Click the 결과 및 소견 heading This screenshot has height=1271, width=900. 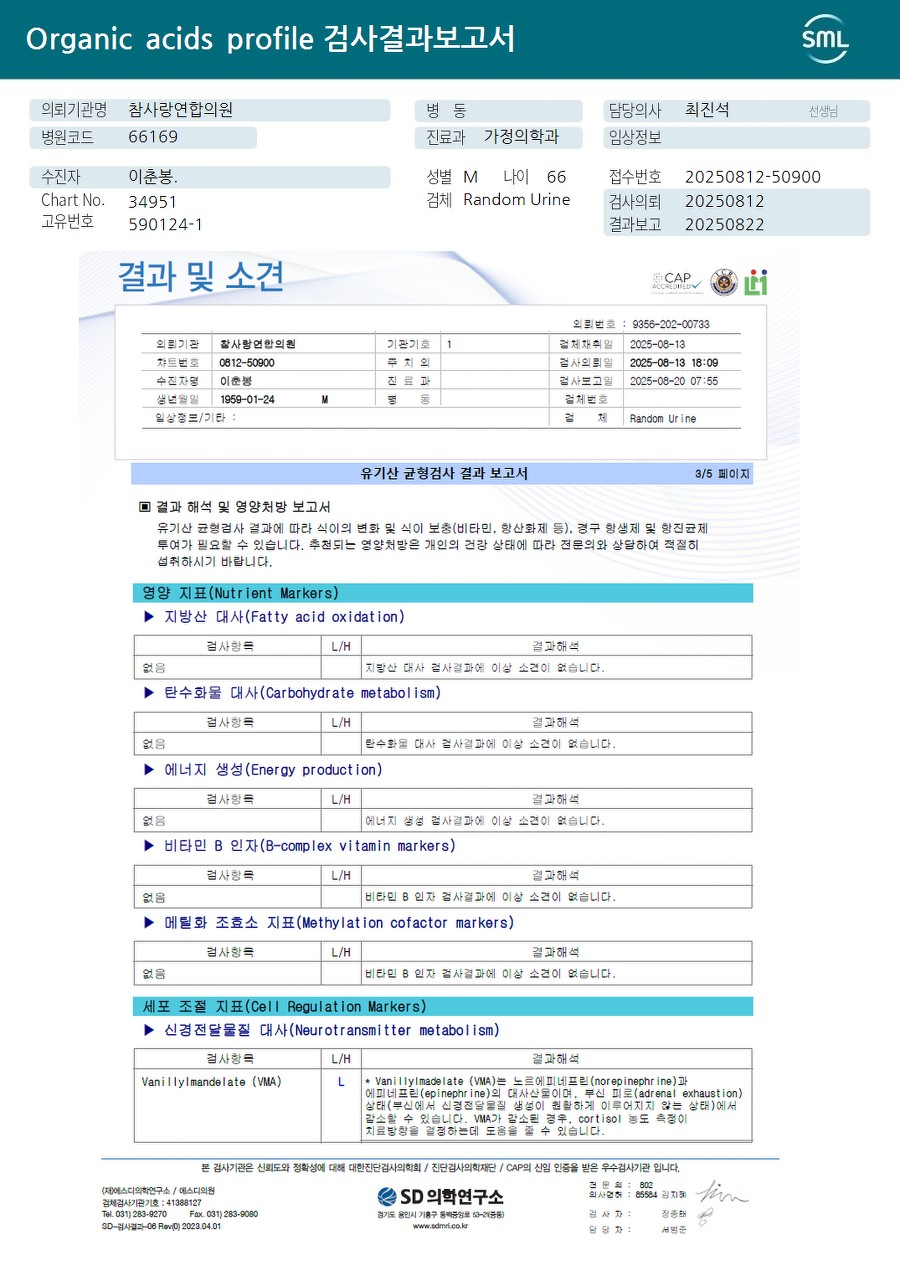(201, 276)
